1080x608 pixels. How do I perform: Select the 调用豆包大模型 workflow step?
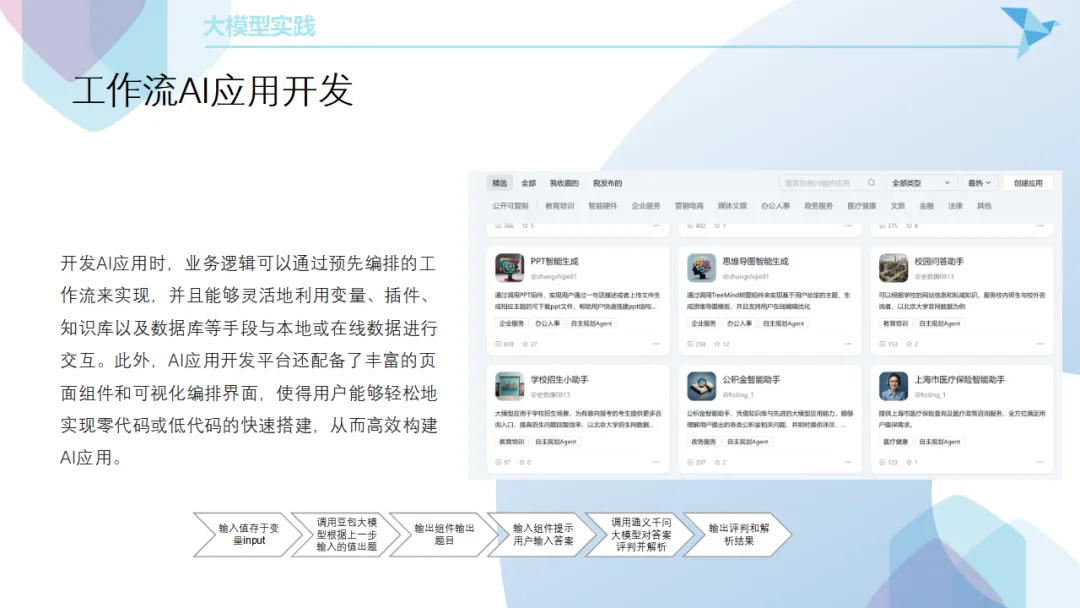(x=346, y=534)
